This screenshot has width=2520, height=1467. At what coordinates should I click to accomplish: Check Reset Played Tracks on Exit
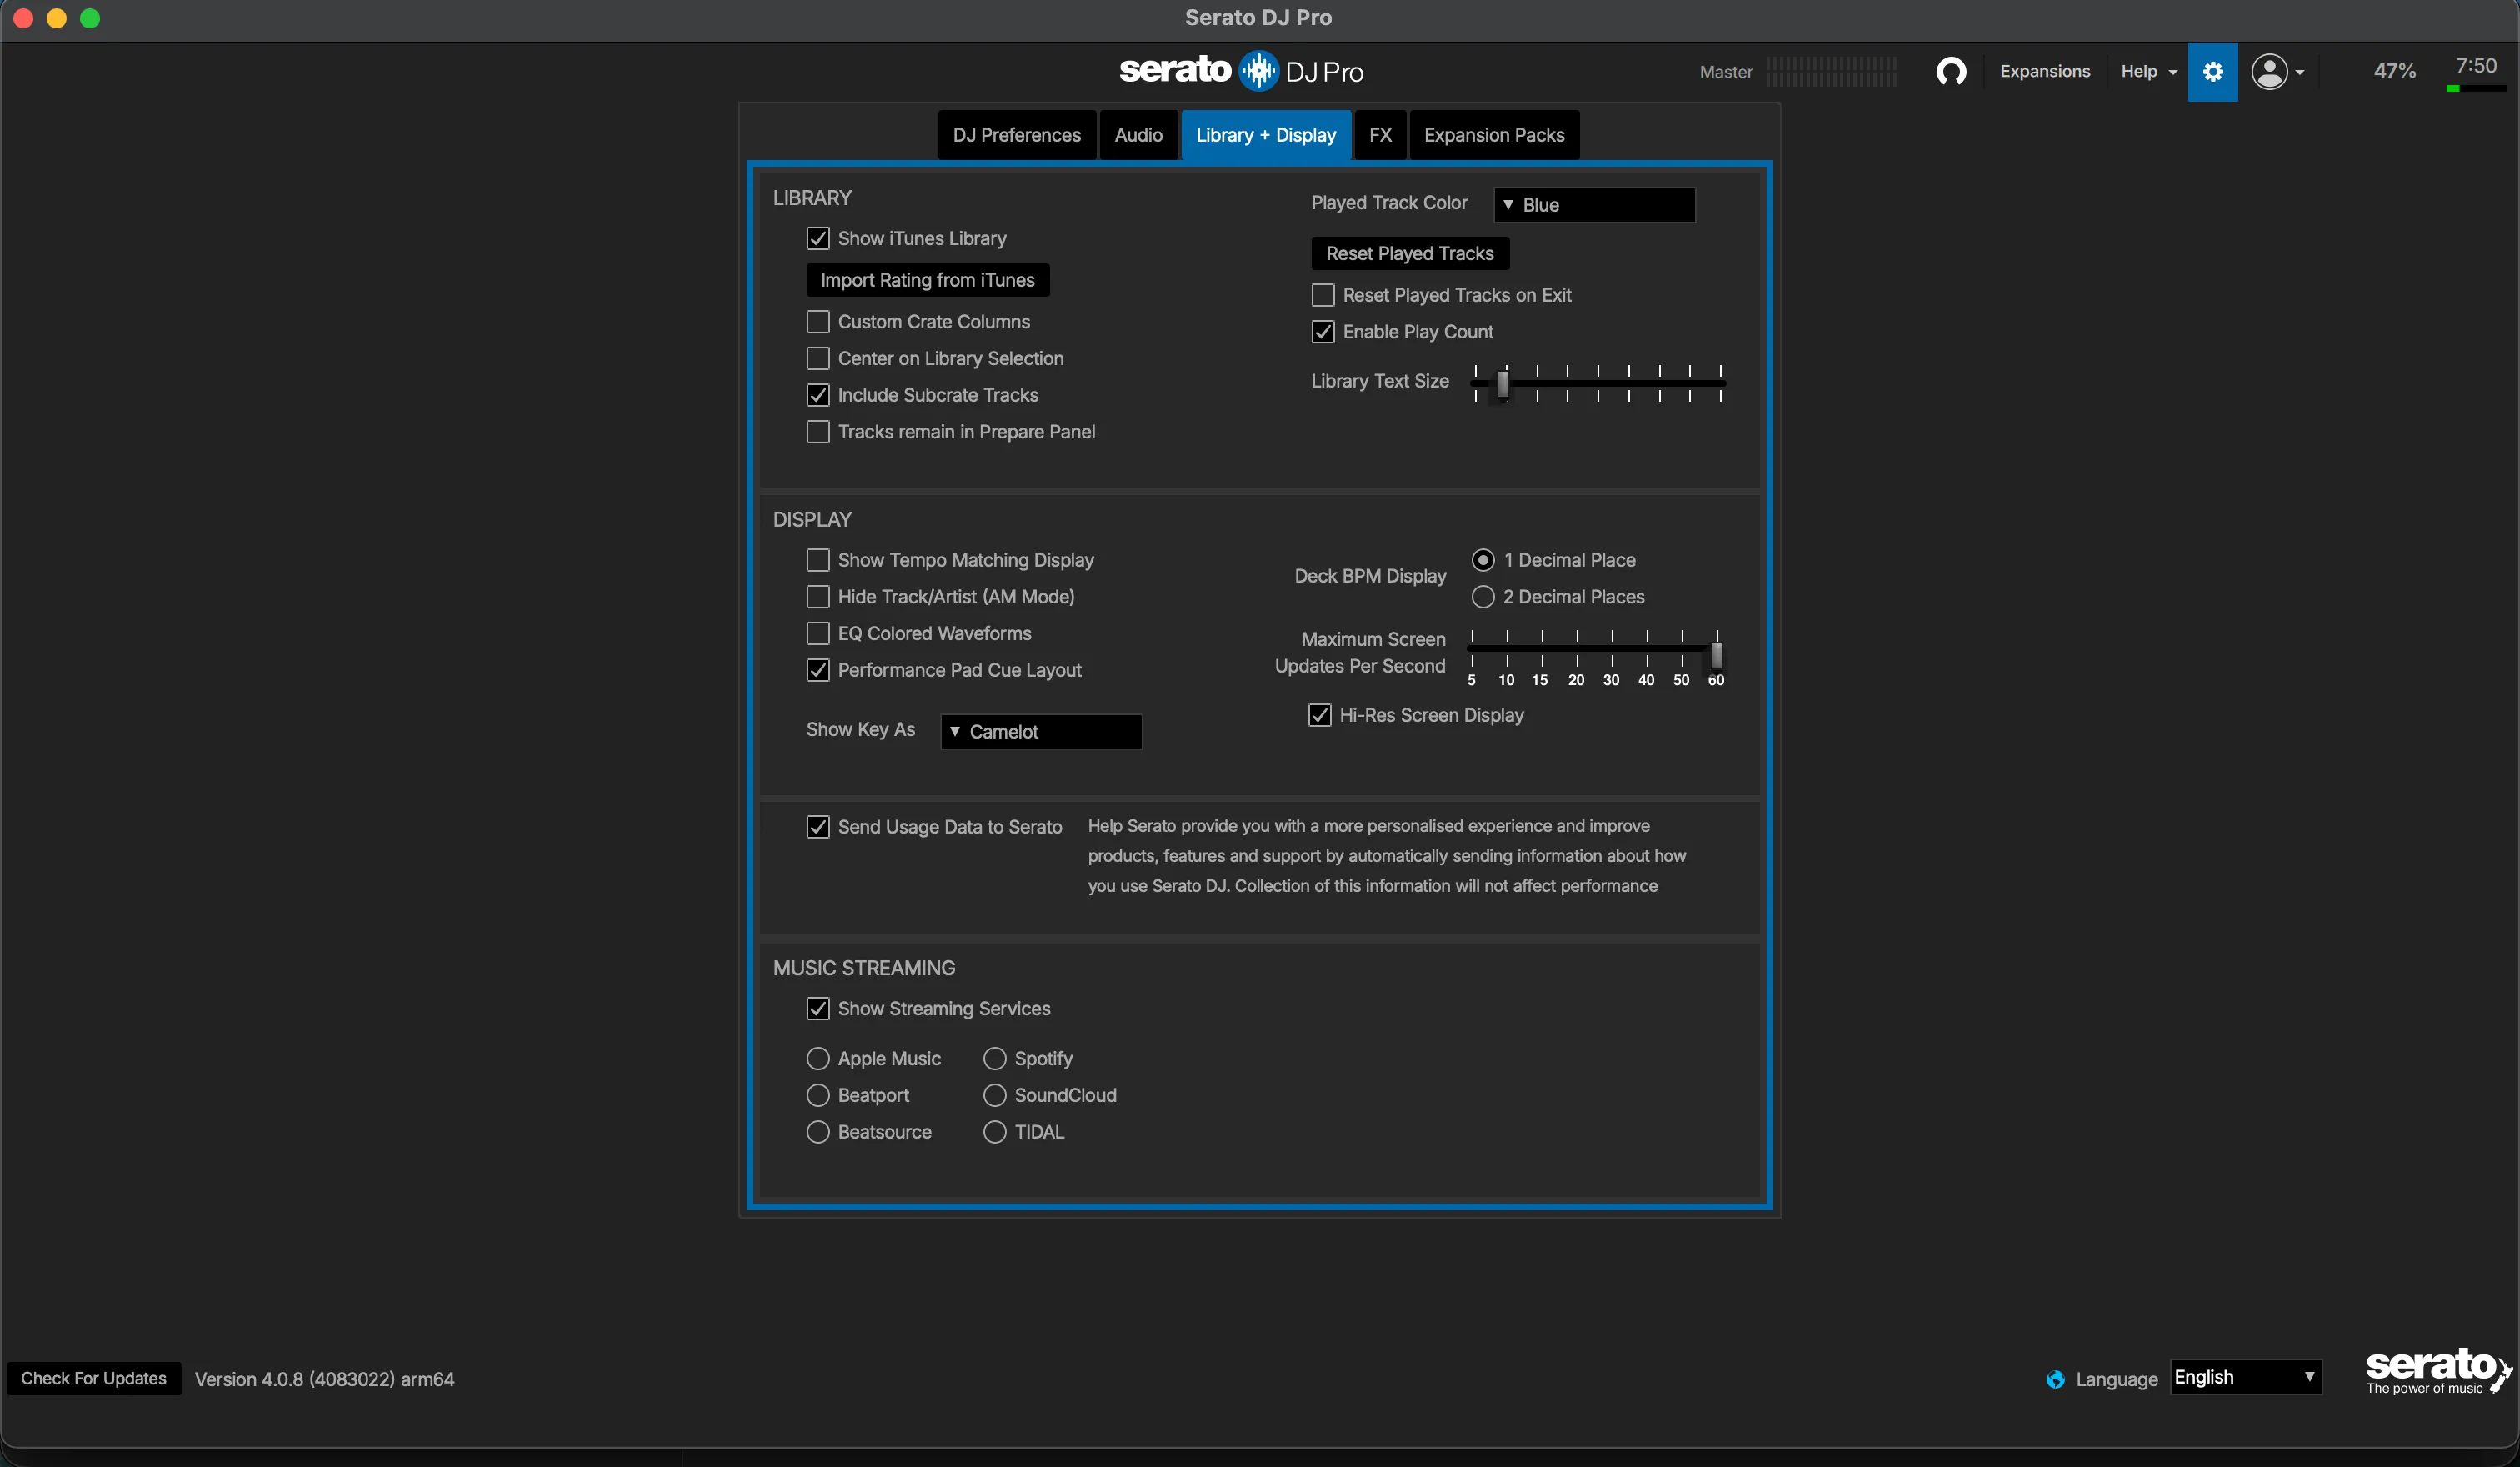coord(1323,295)
